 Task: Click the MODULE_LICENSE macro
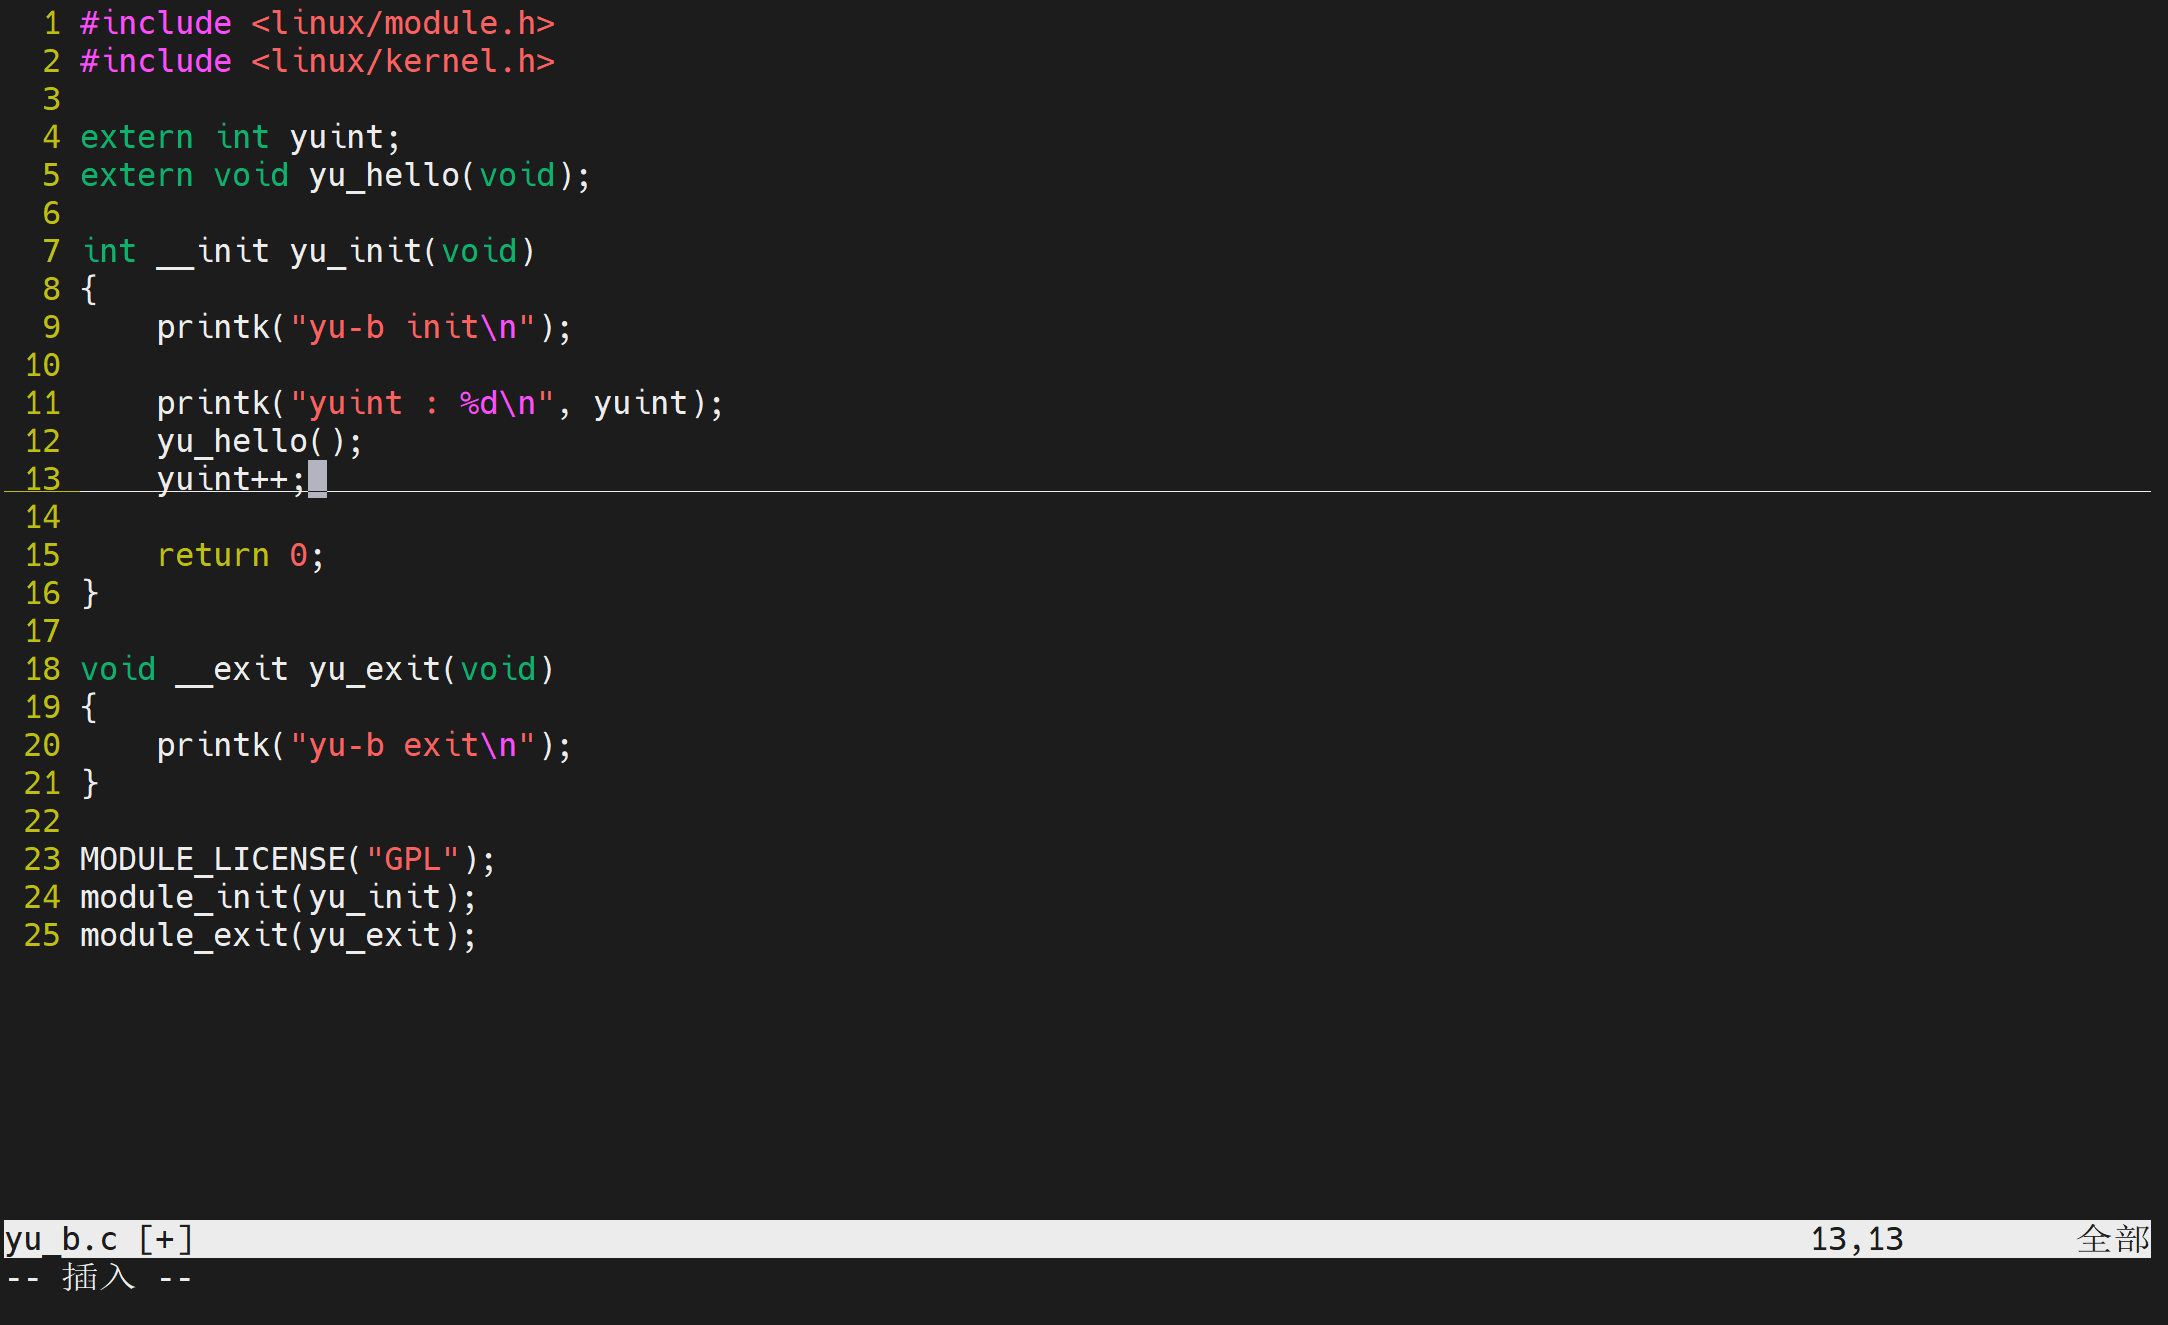click(212, 859)
